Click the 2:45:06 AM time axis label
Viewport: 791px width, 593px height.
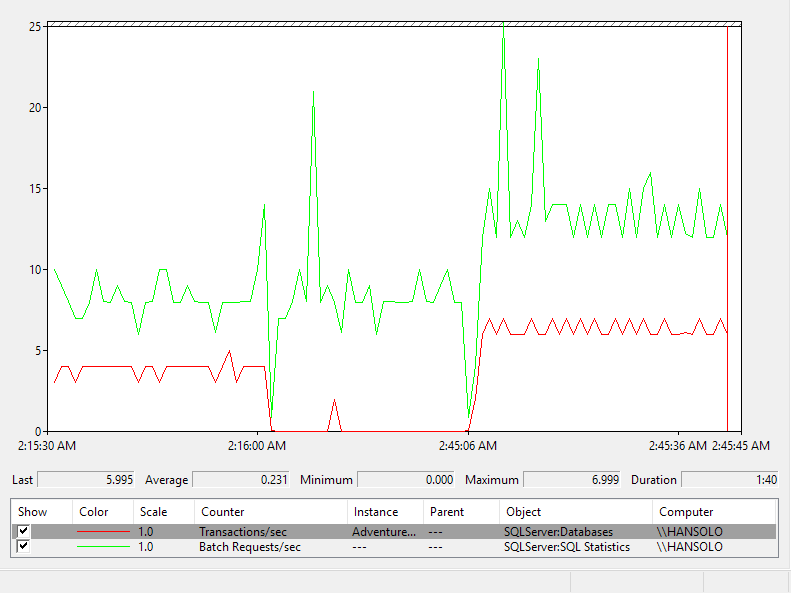pos(468,446)
